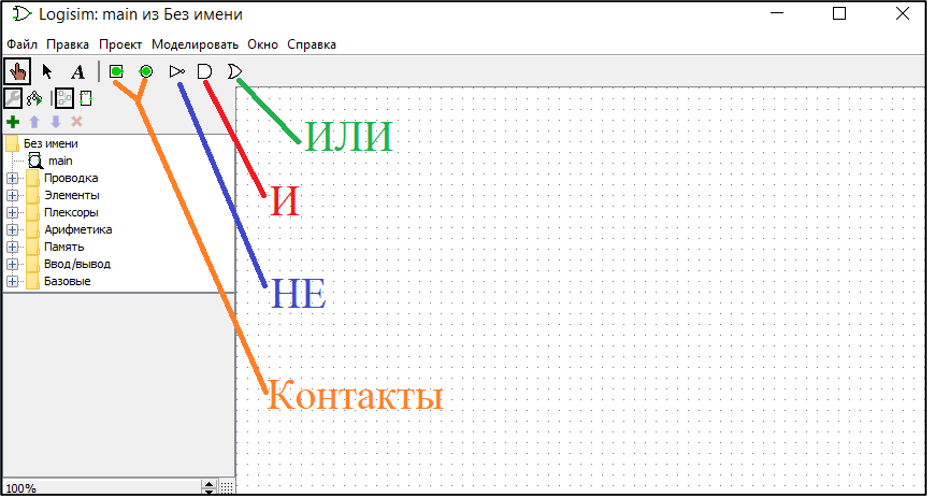
Task: Expand the Ввод/вывод library
Action: 12,264
